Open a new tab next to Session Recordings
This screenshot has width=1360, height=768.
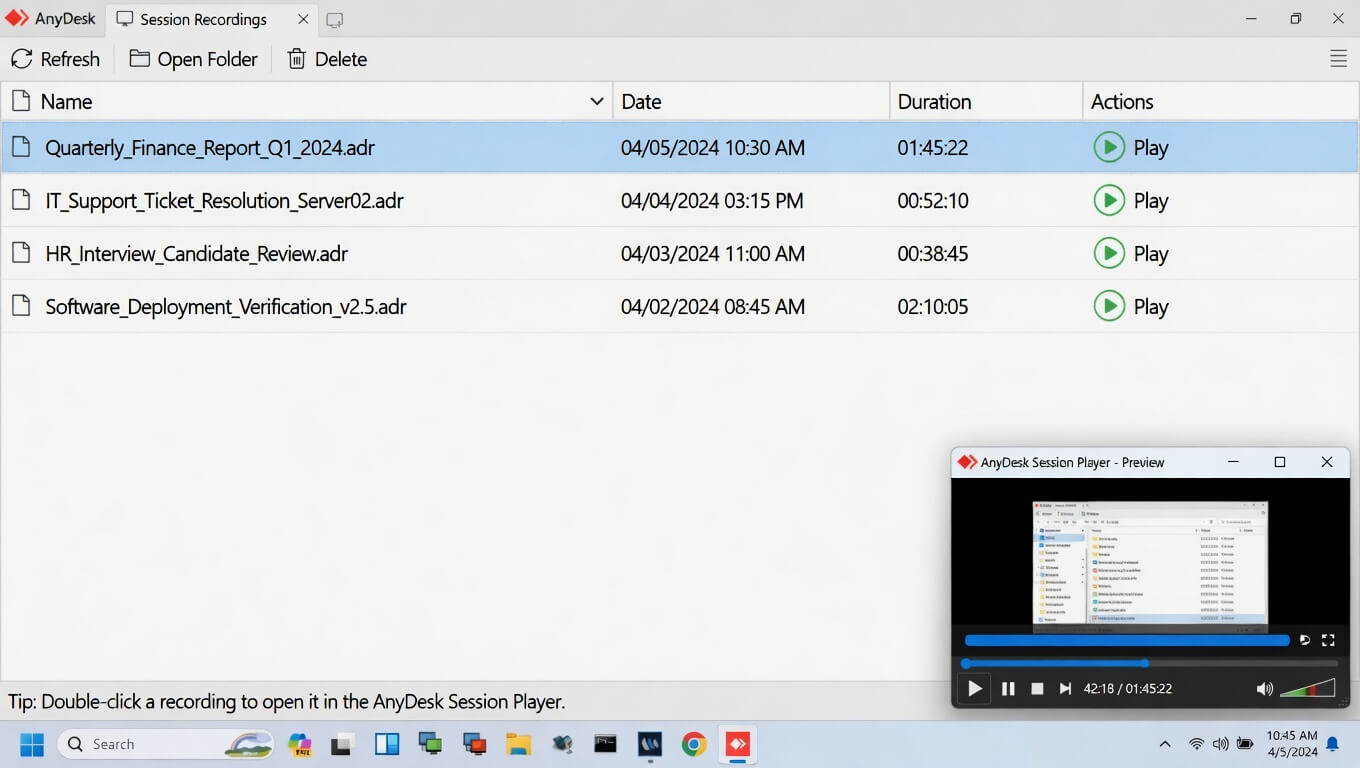click(334, 20)
